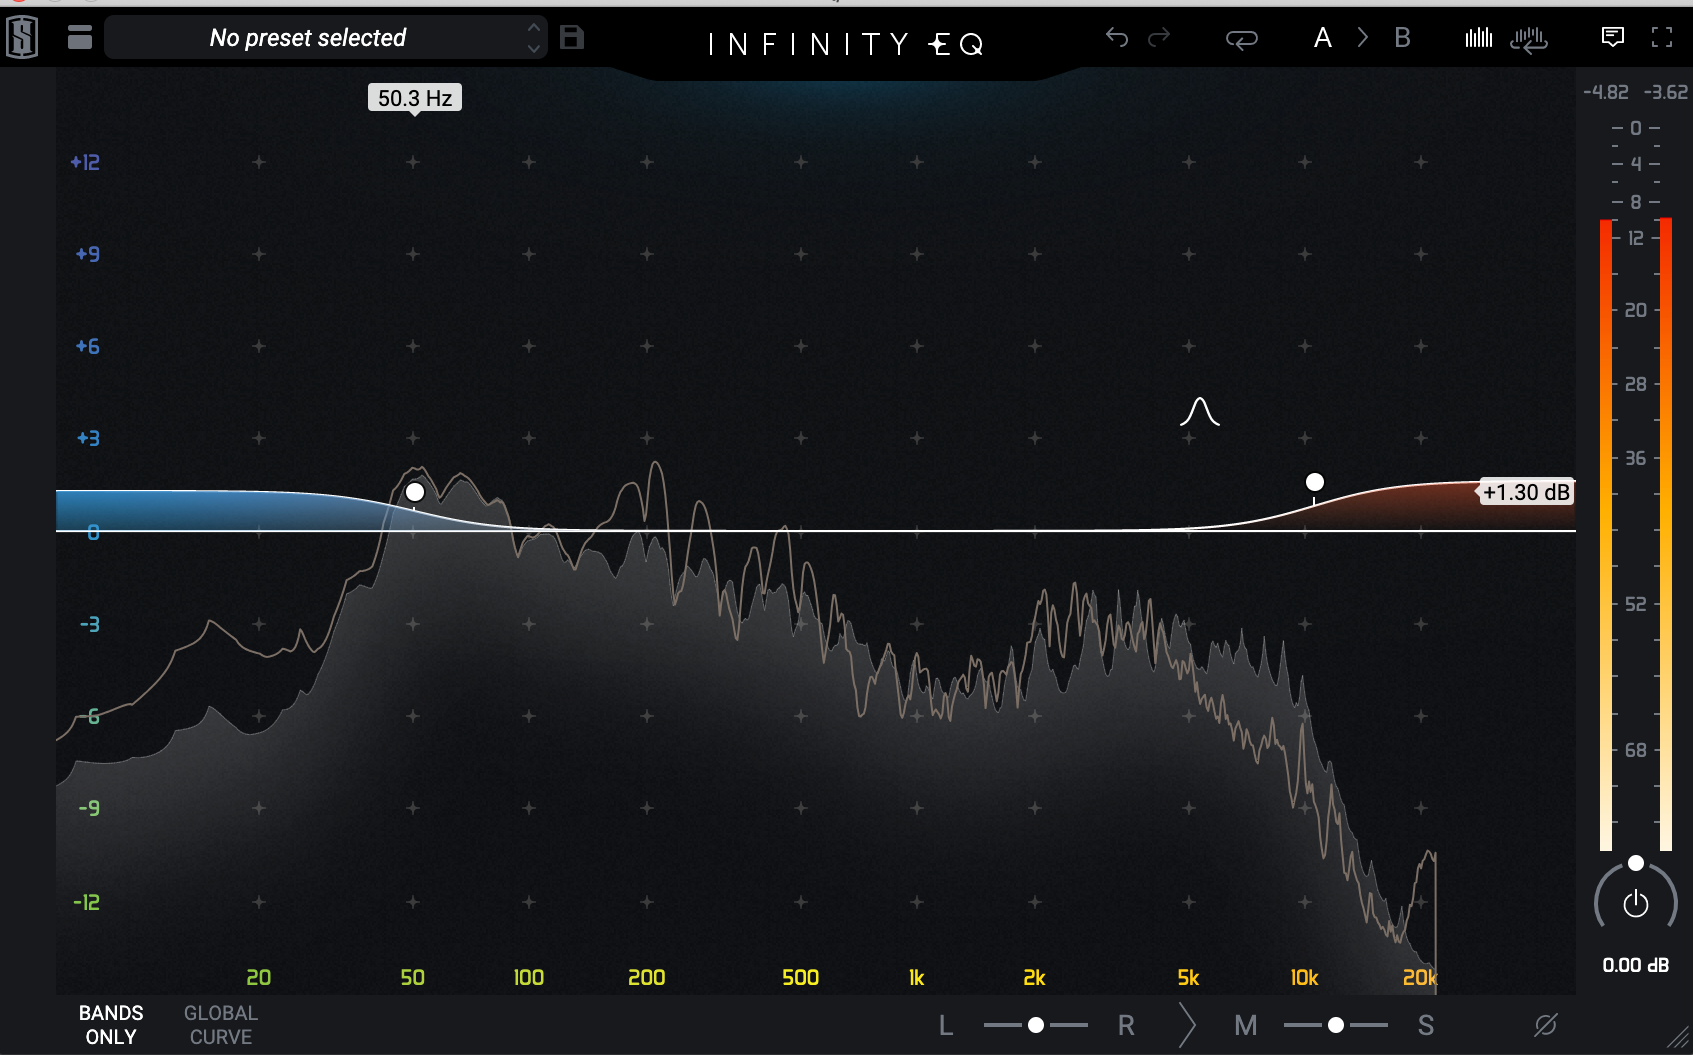The image size is (1693, 1055).
Task: Click the preset up/down stepper arrows
Action: [x=534, y=38]
